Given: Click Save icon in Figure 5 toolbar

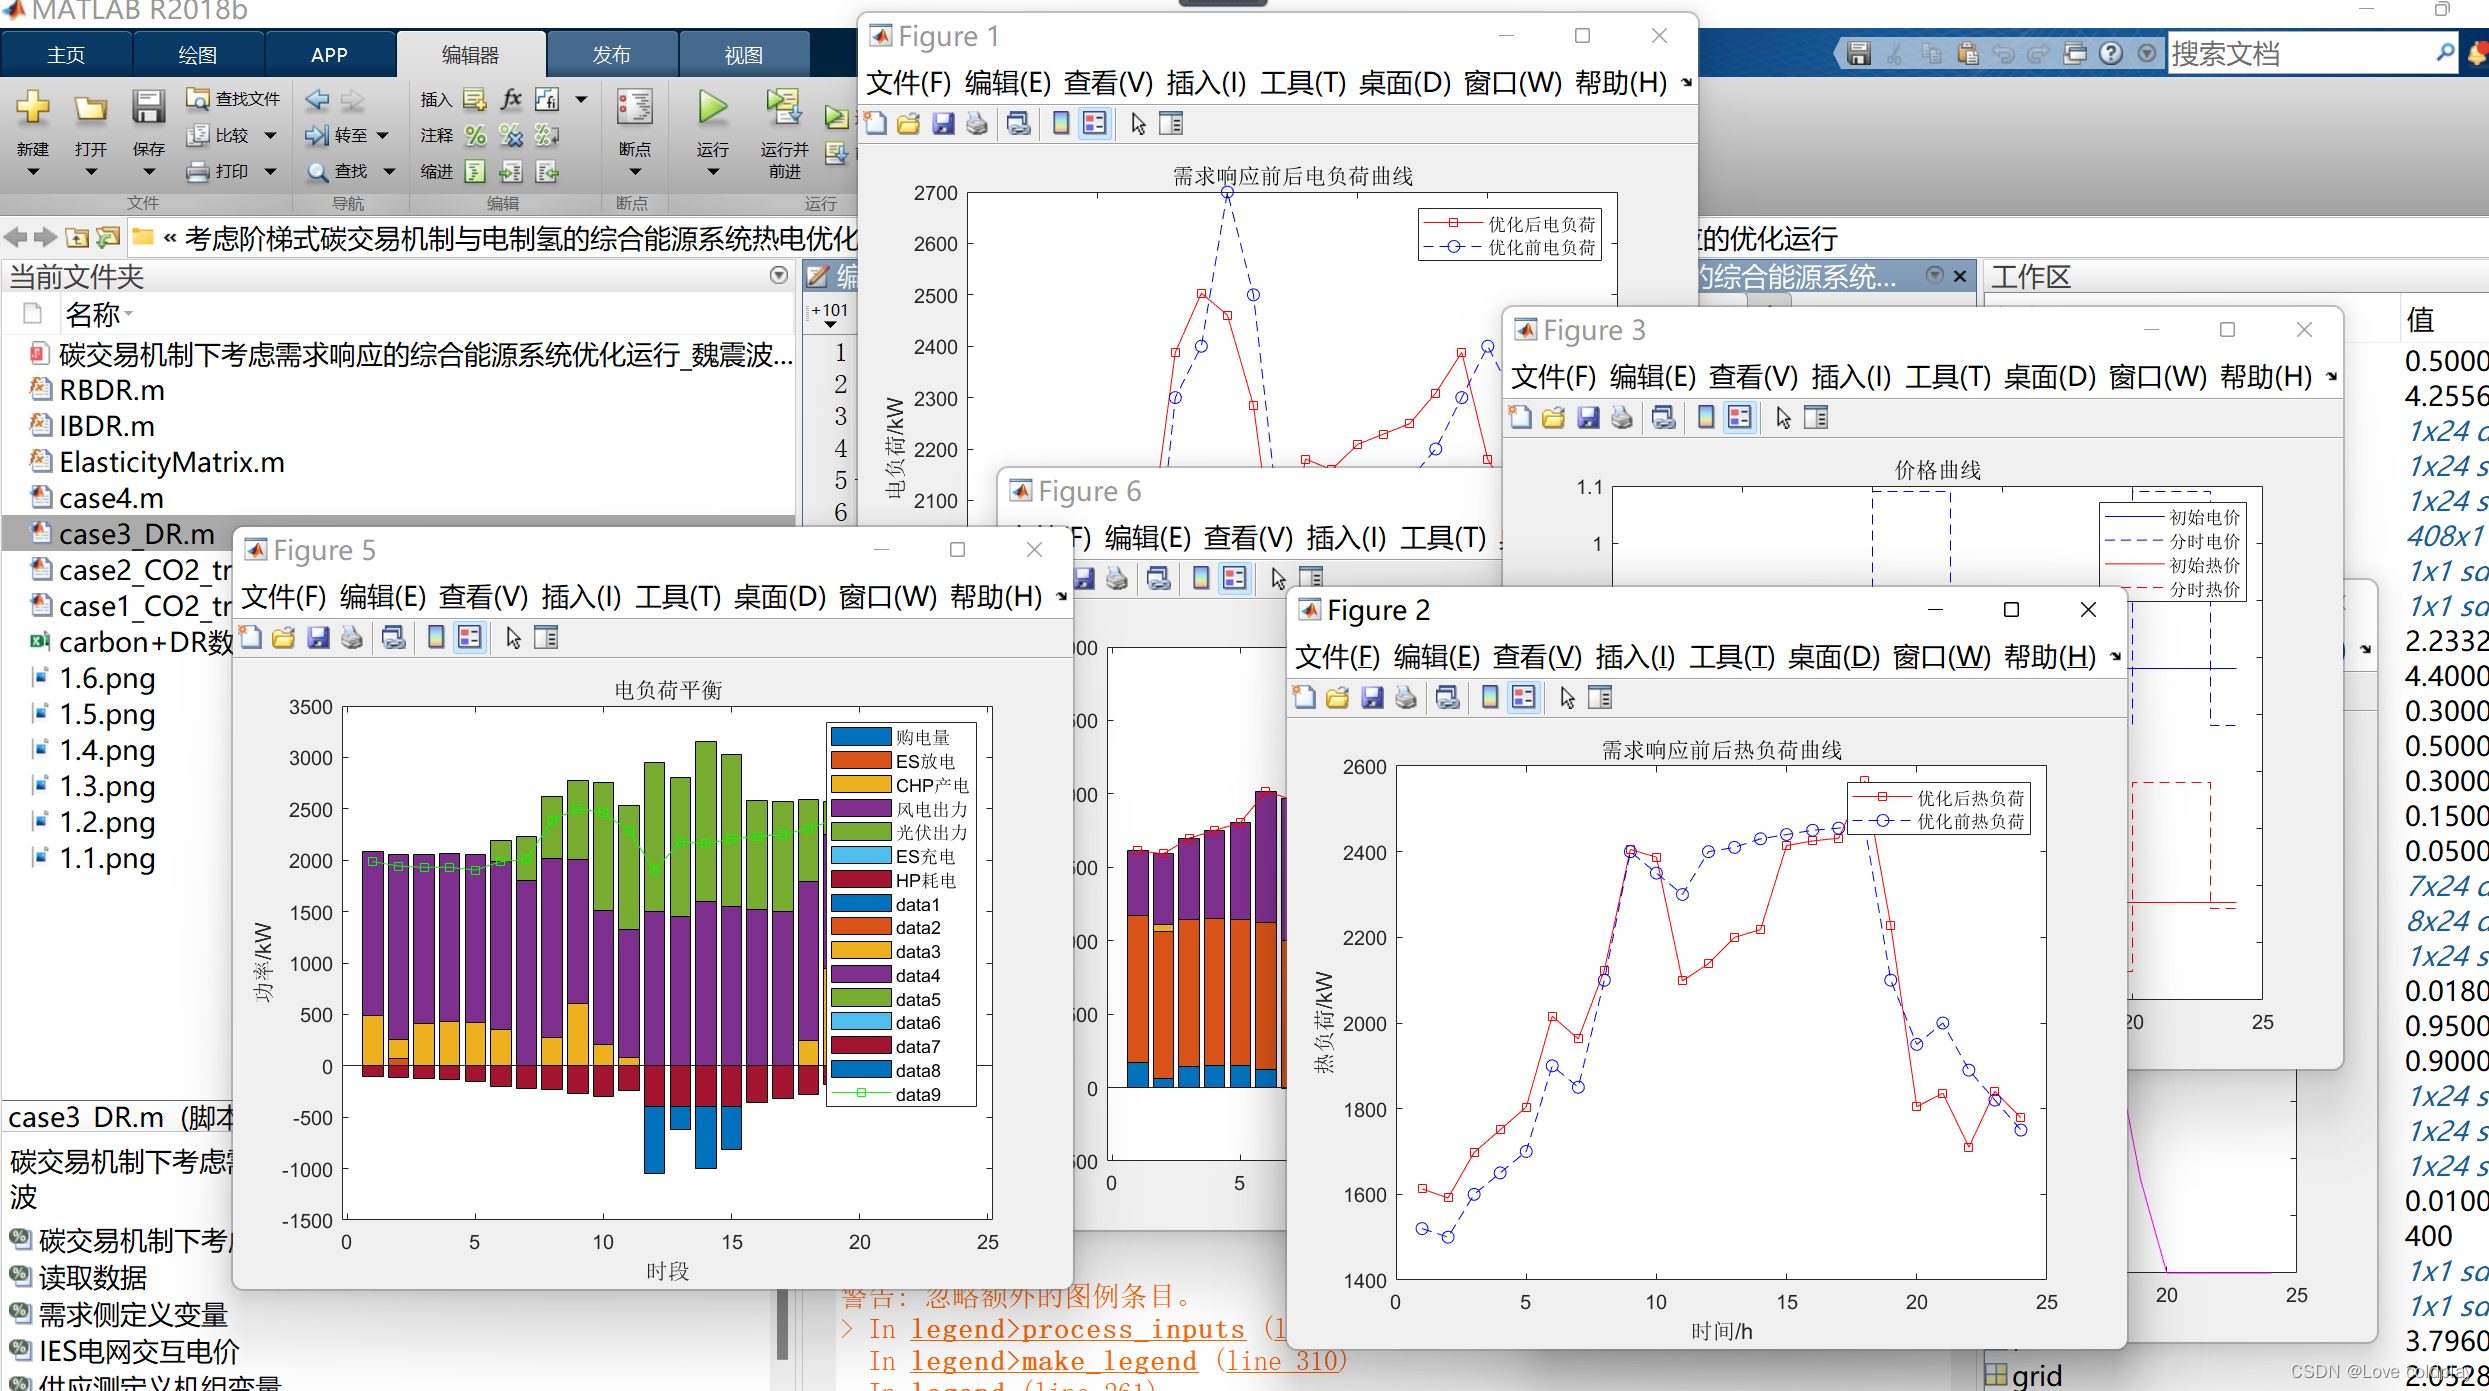Looking at the screenshot, I should [x=318, y=637].
